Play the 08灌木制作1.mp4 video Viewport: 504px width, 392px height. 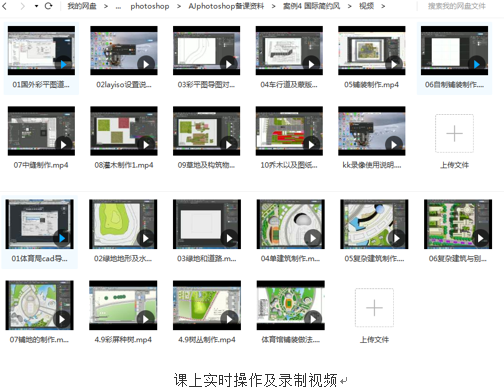146,144
